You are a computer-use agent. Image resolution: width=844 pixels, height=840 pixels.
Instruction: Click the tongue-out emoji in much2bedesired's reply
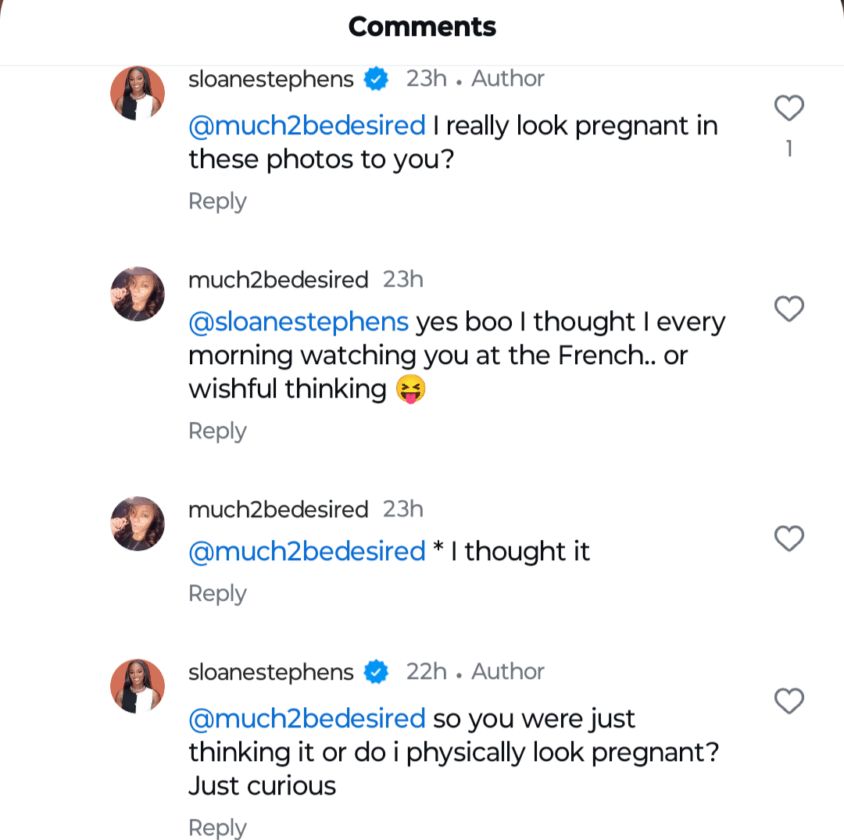click(x=412, y=388)
